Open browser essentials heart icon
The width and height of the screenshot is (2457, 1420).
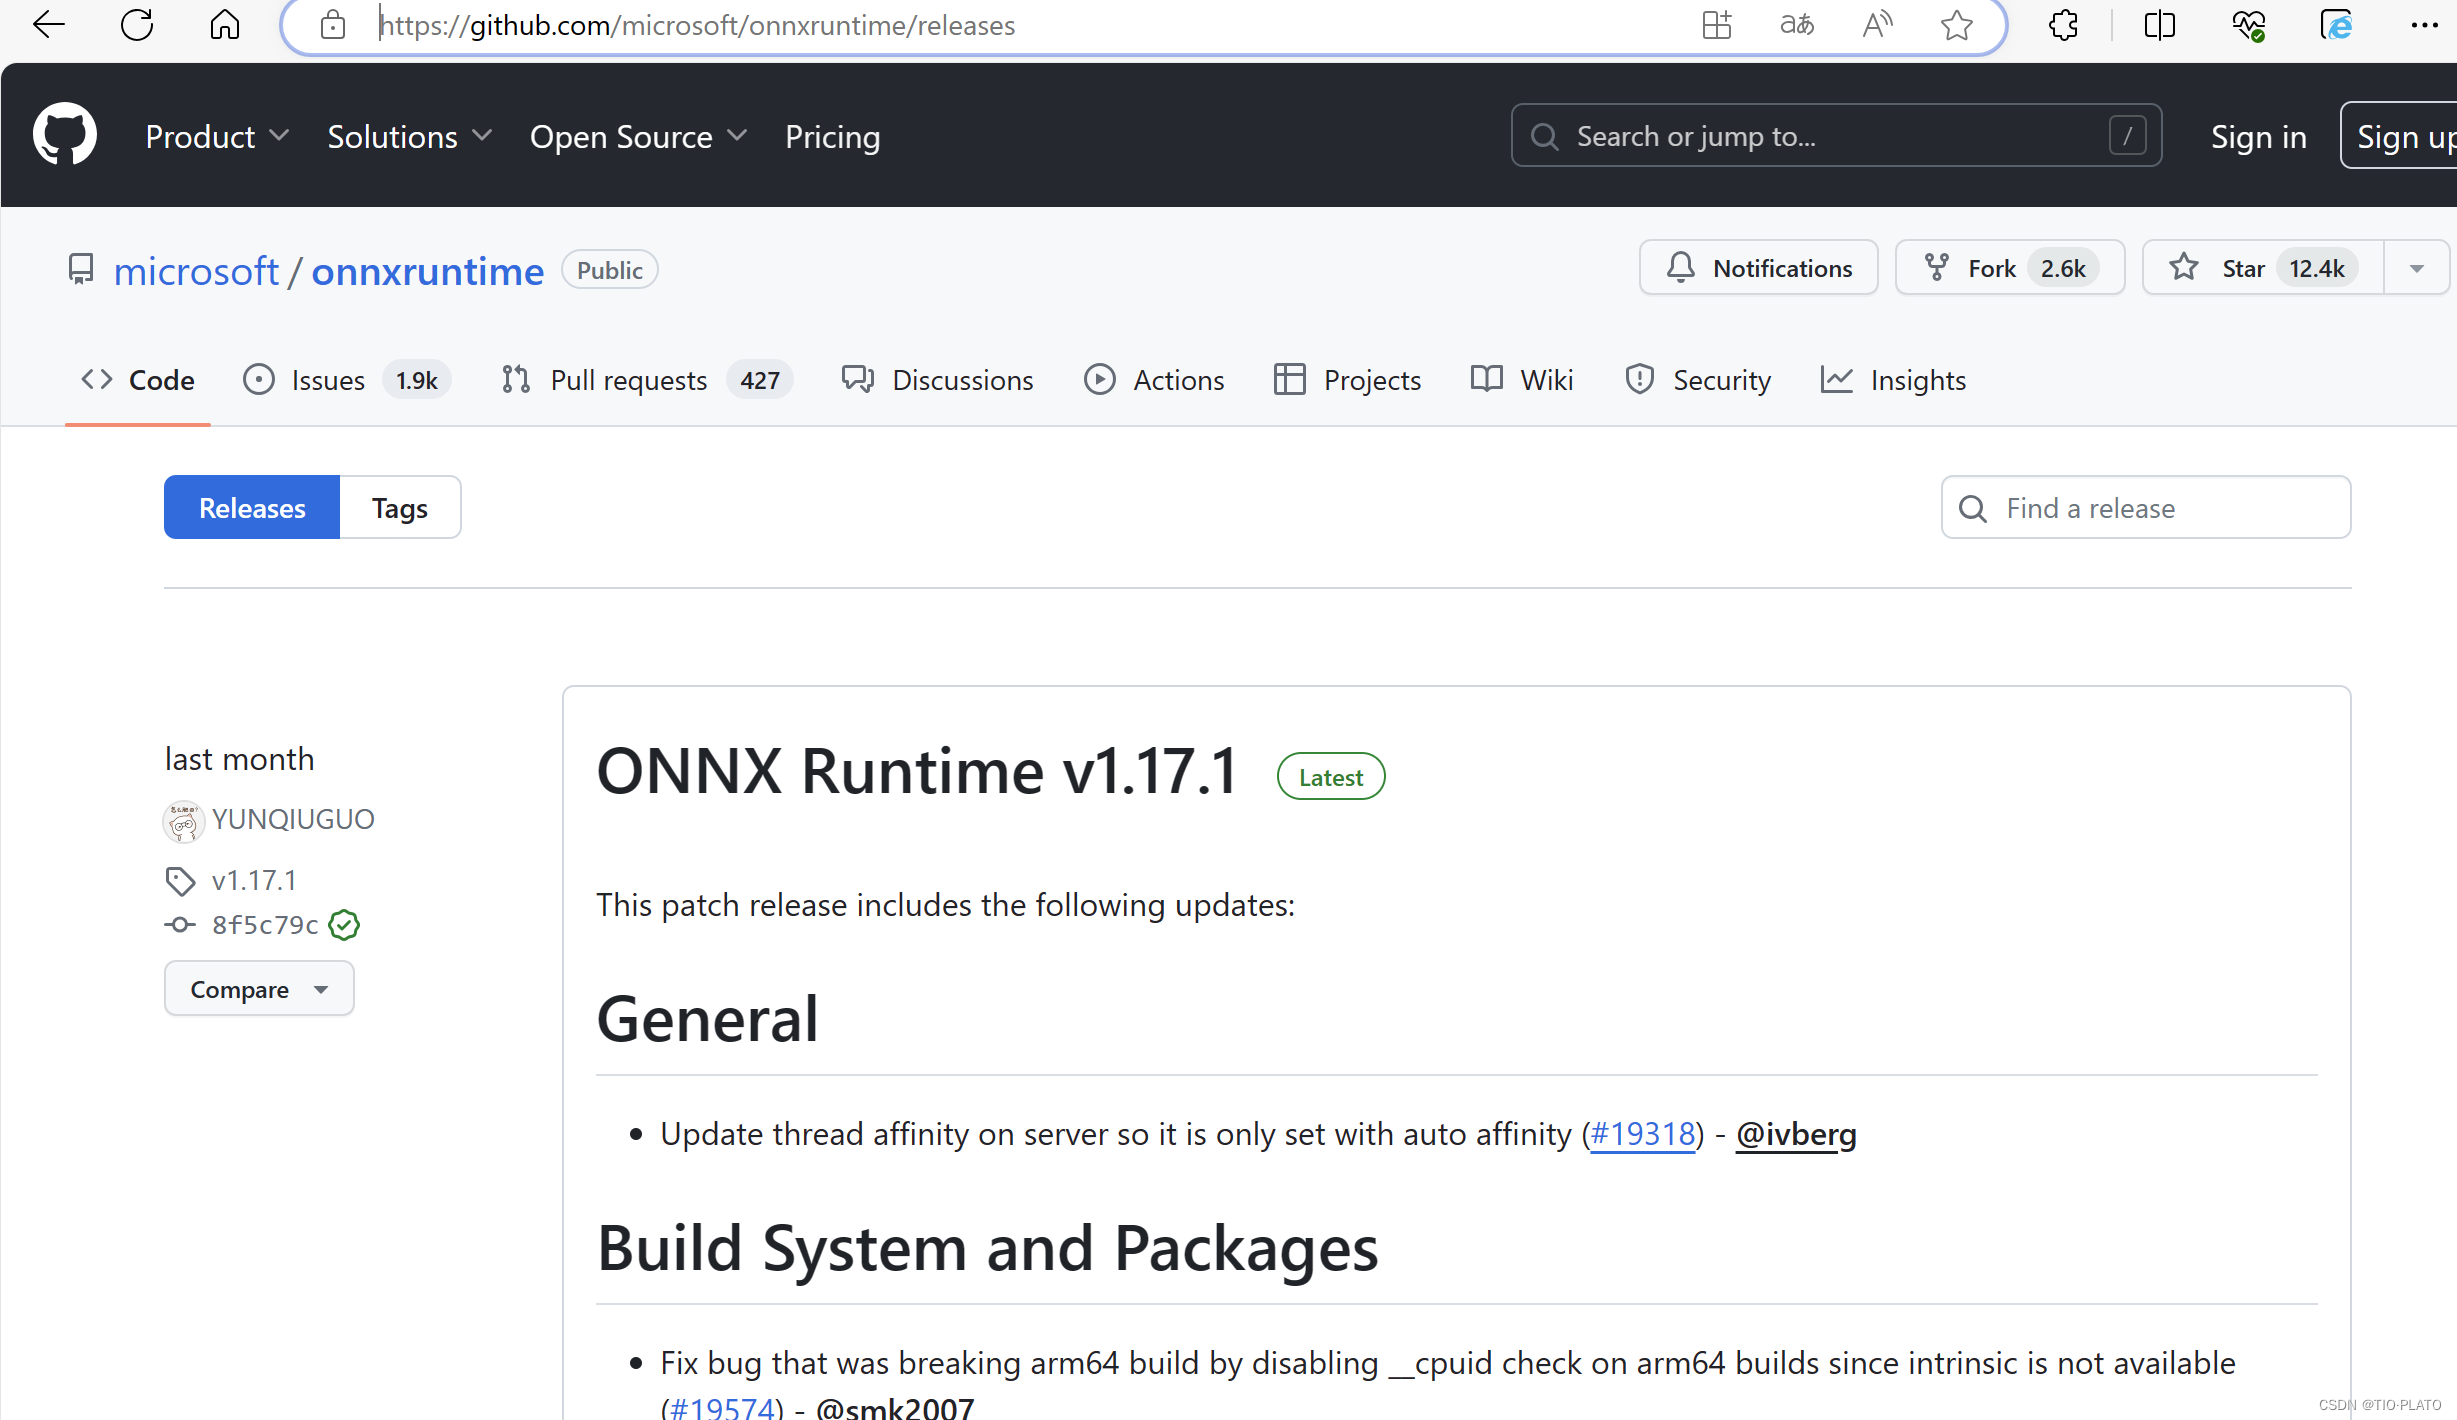2248,25
